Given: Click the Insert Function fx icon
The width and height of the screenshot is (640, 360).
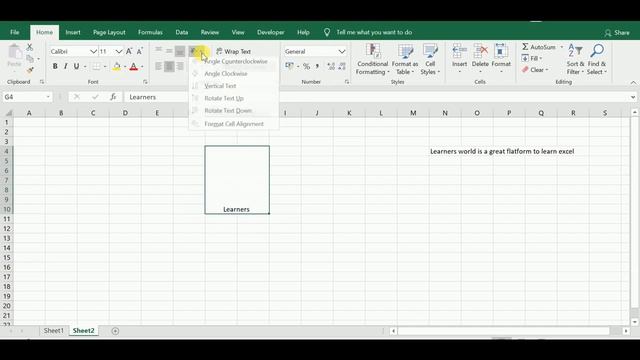Looking at the screenshot, I should 113,97.
